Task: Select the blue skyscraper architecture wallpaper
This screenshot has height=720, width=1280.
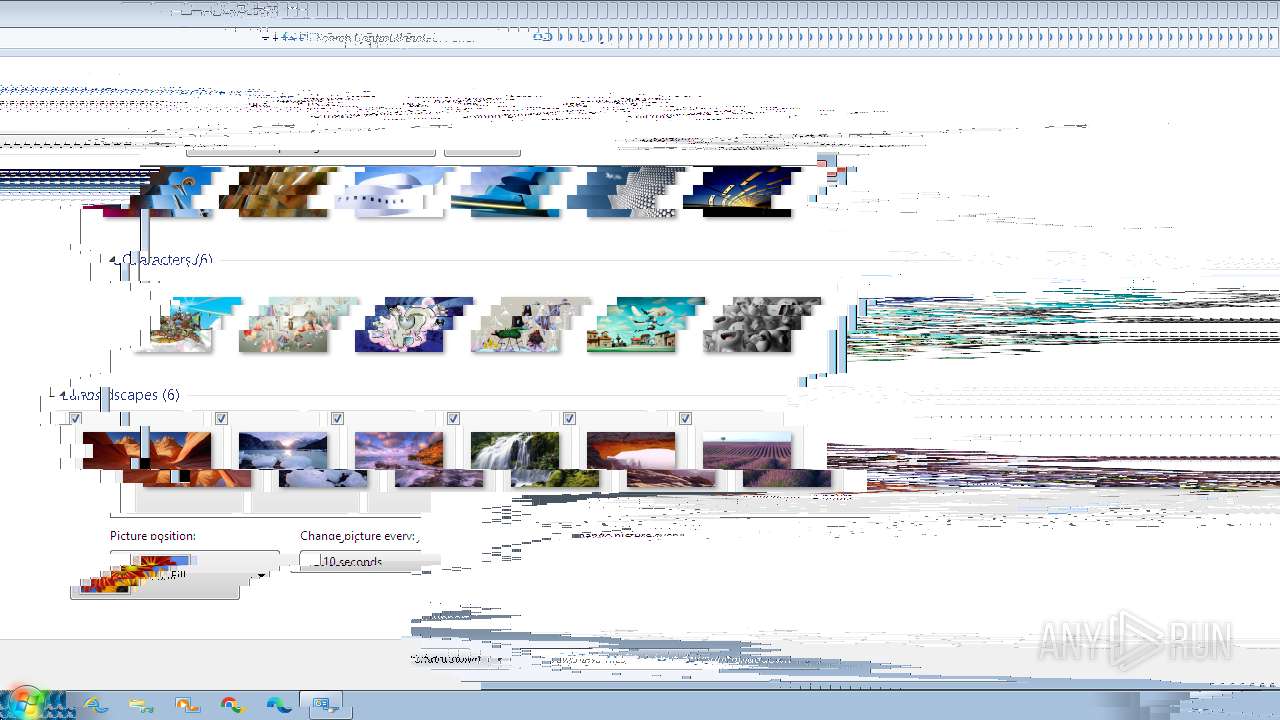Action: pyautogui.click(x=178, y=191)
